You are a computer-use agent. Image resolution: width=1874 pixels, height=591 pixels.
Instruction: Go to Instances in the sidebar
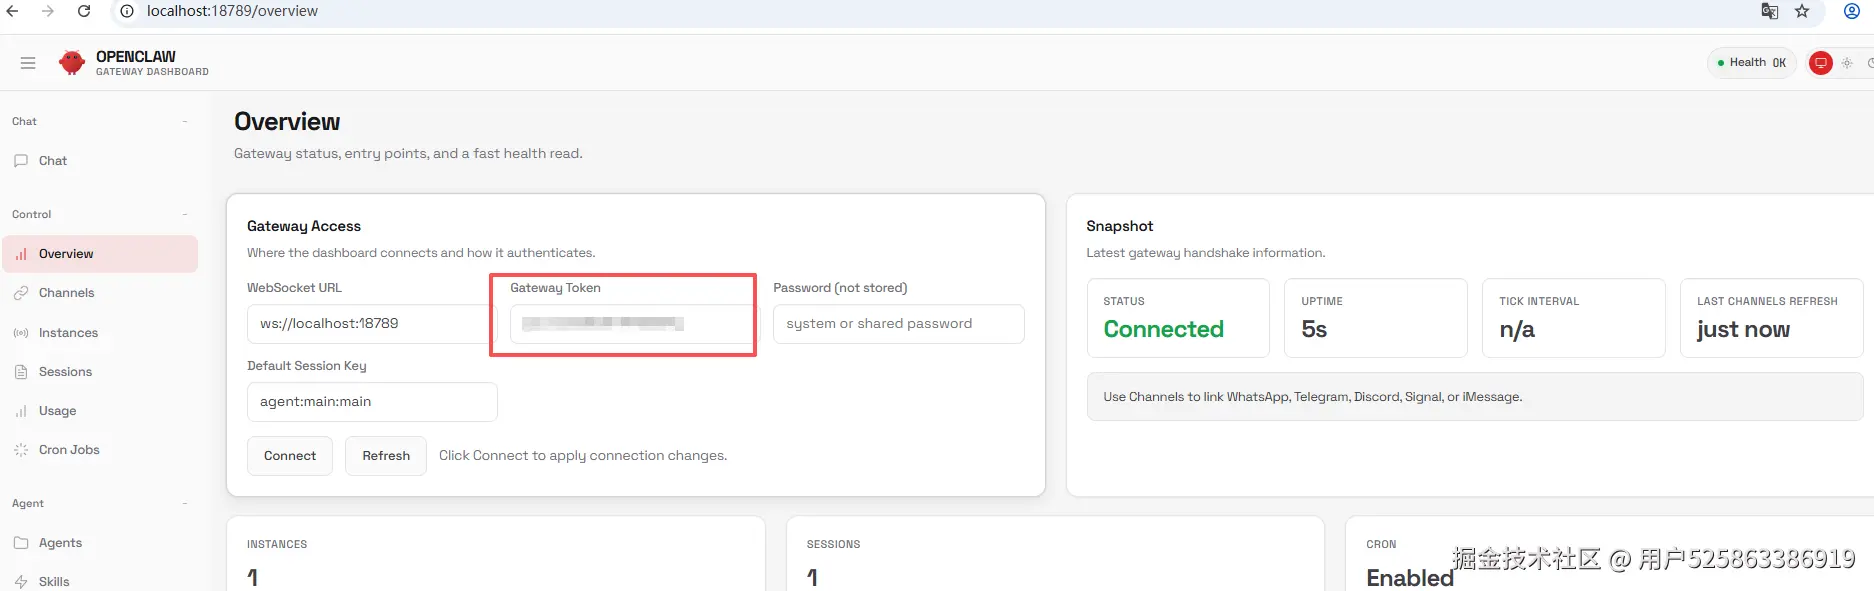[x=68, y=333]
